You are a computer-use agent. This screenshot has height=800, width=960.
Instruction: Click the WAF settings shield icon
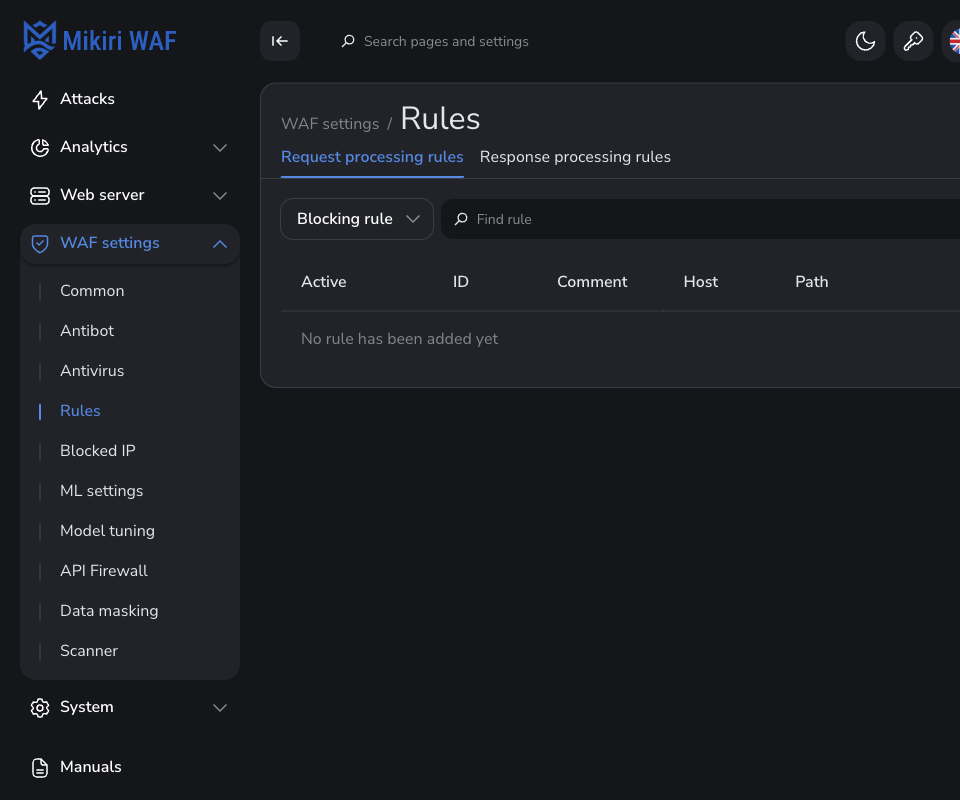click(40, 244)
